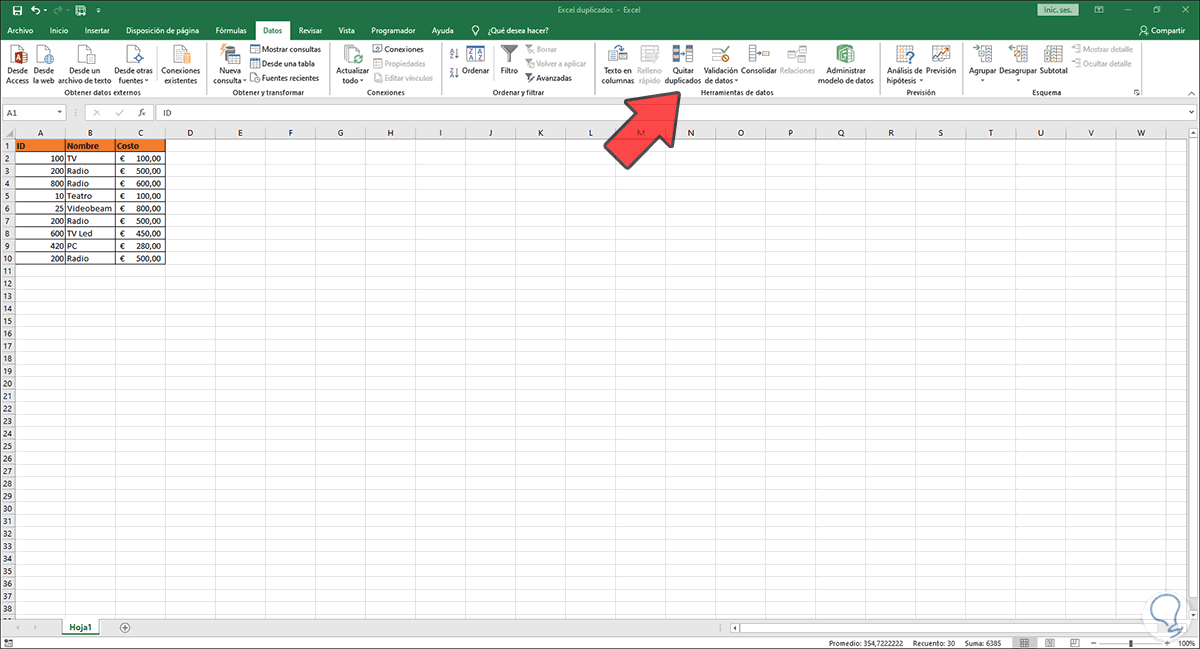
Task: Open the Archivo tab
Action: point(20,30)
